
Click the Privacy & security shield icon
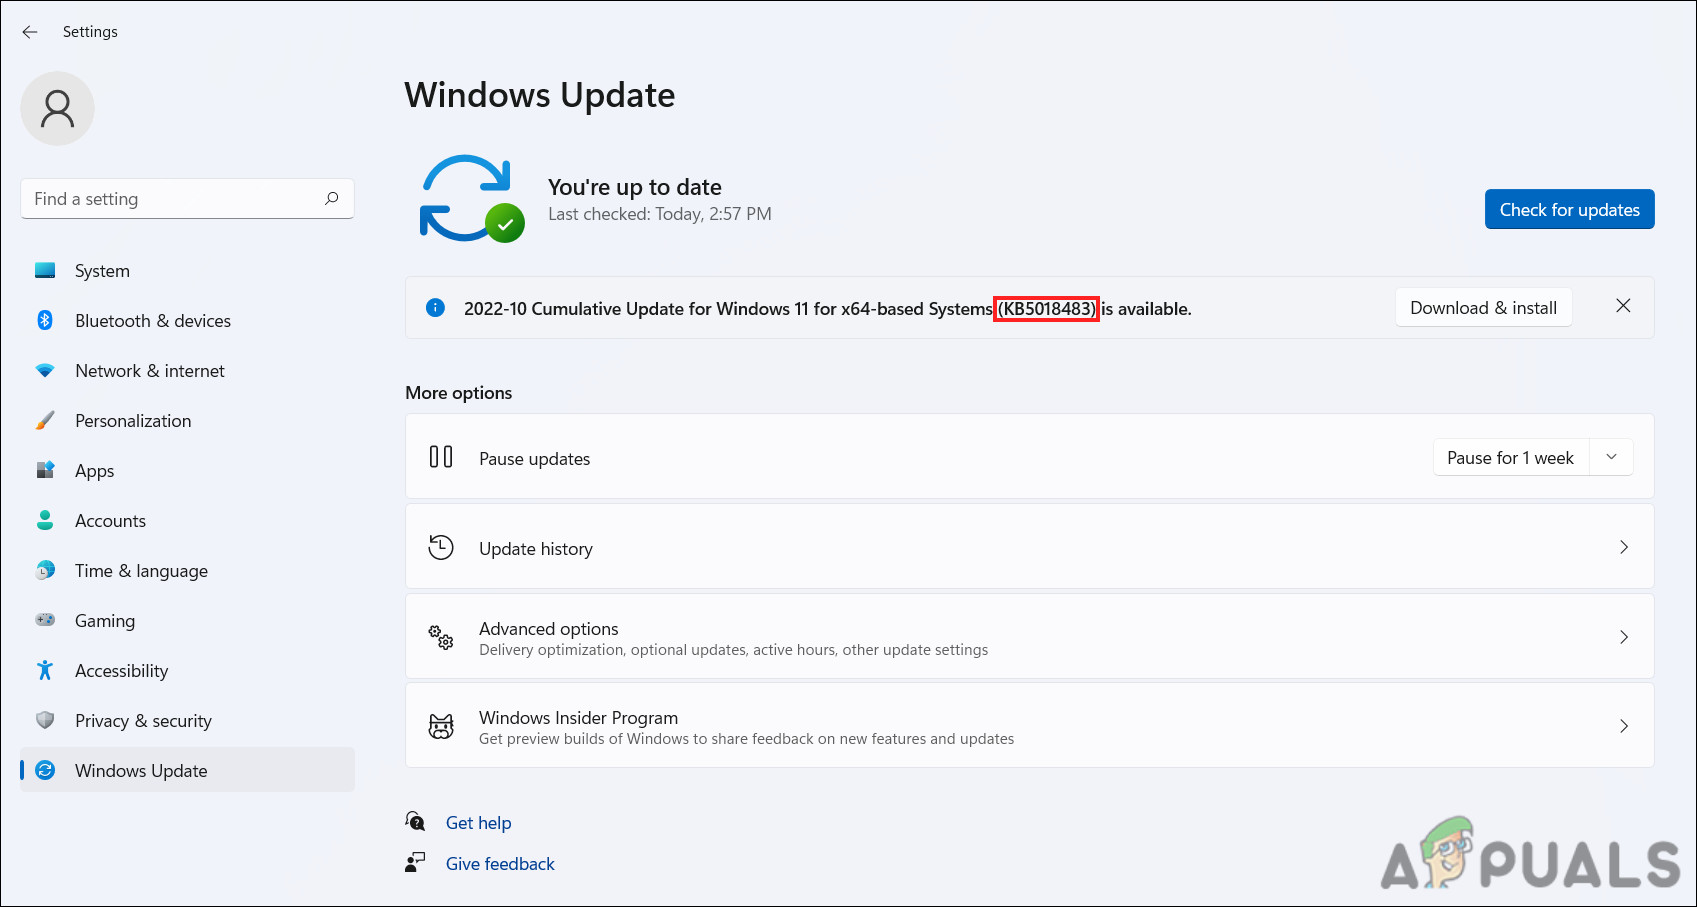point(45,720)
